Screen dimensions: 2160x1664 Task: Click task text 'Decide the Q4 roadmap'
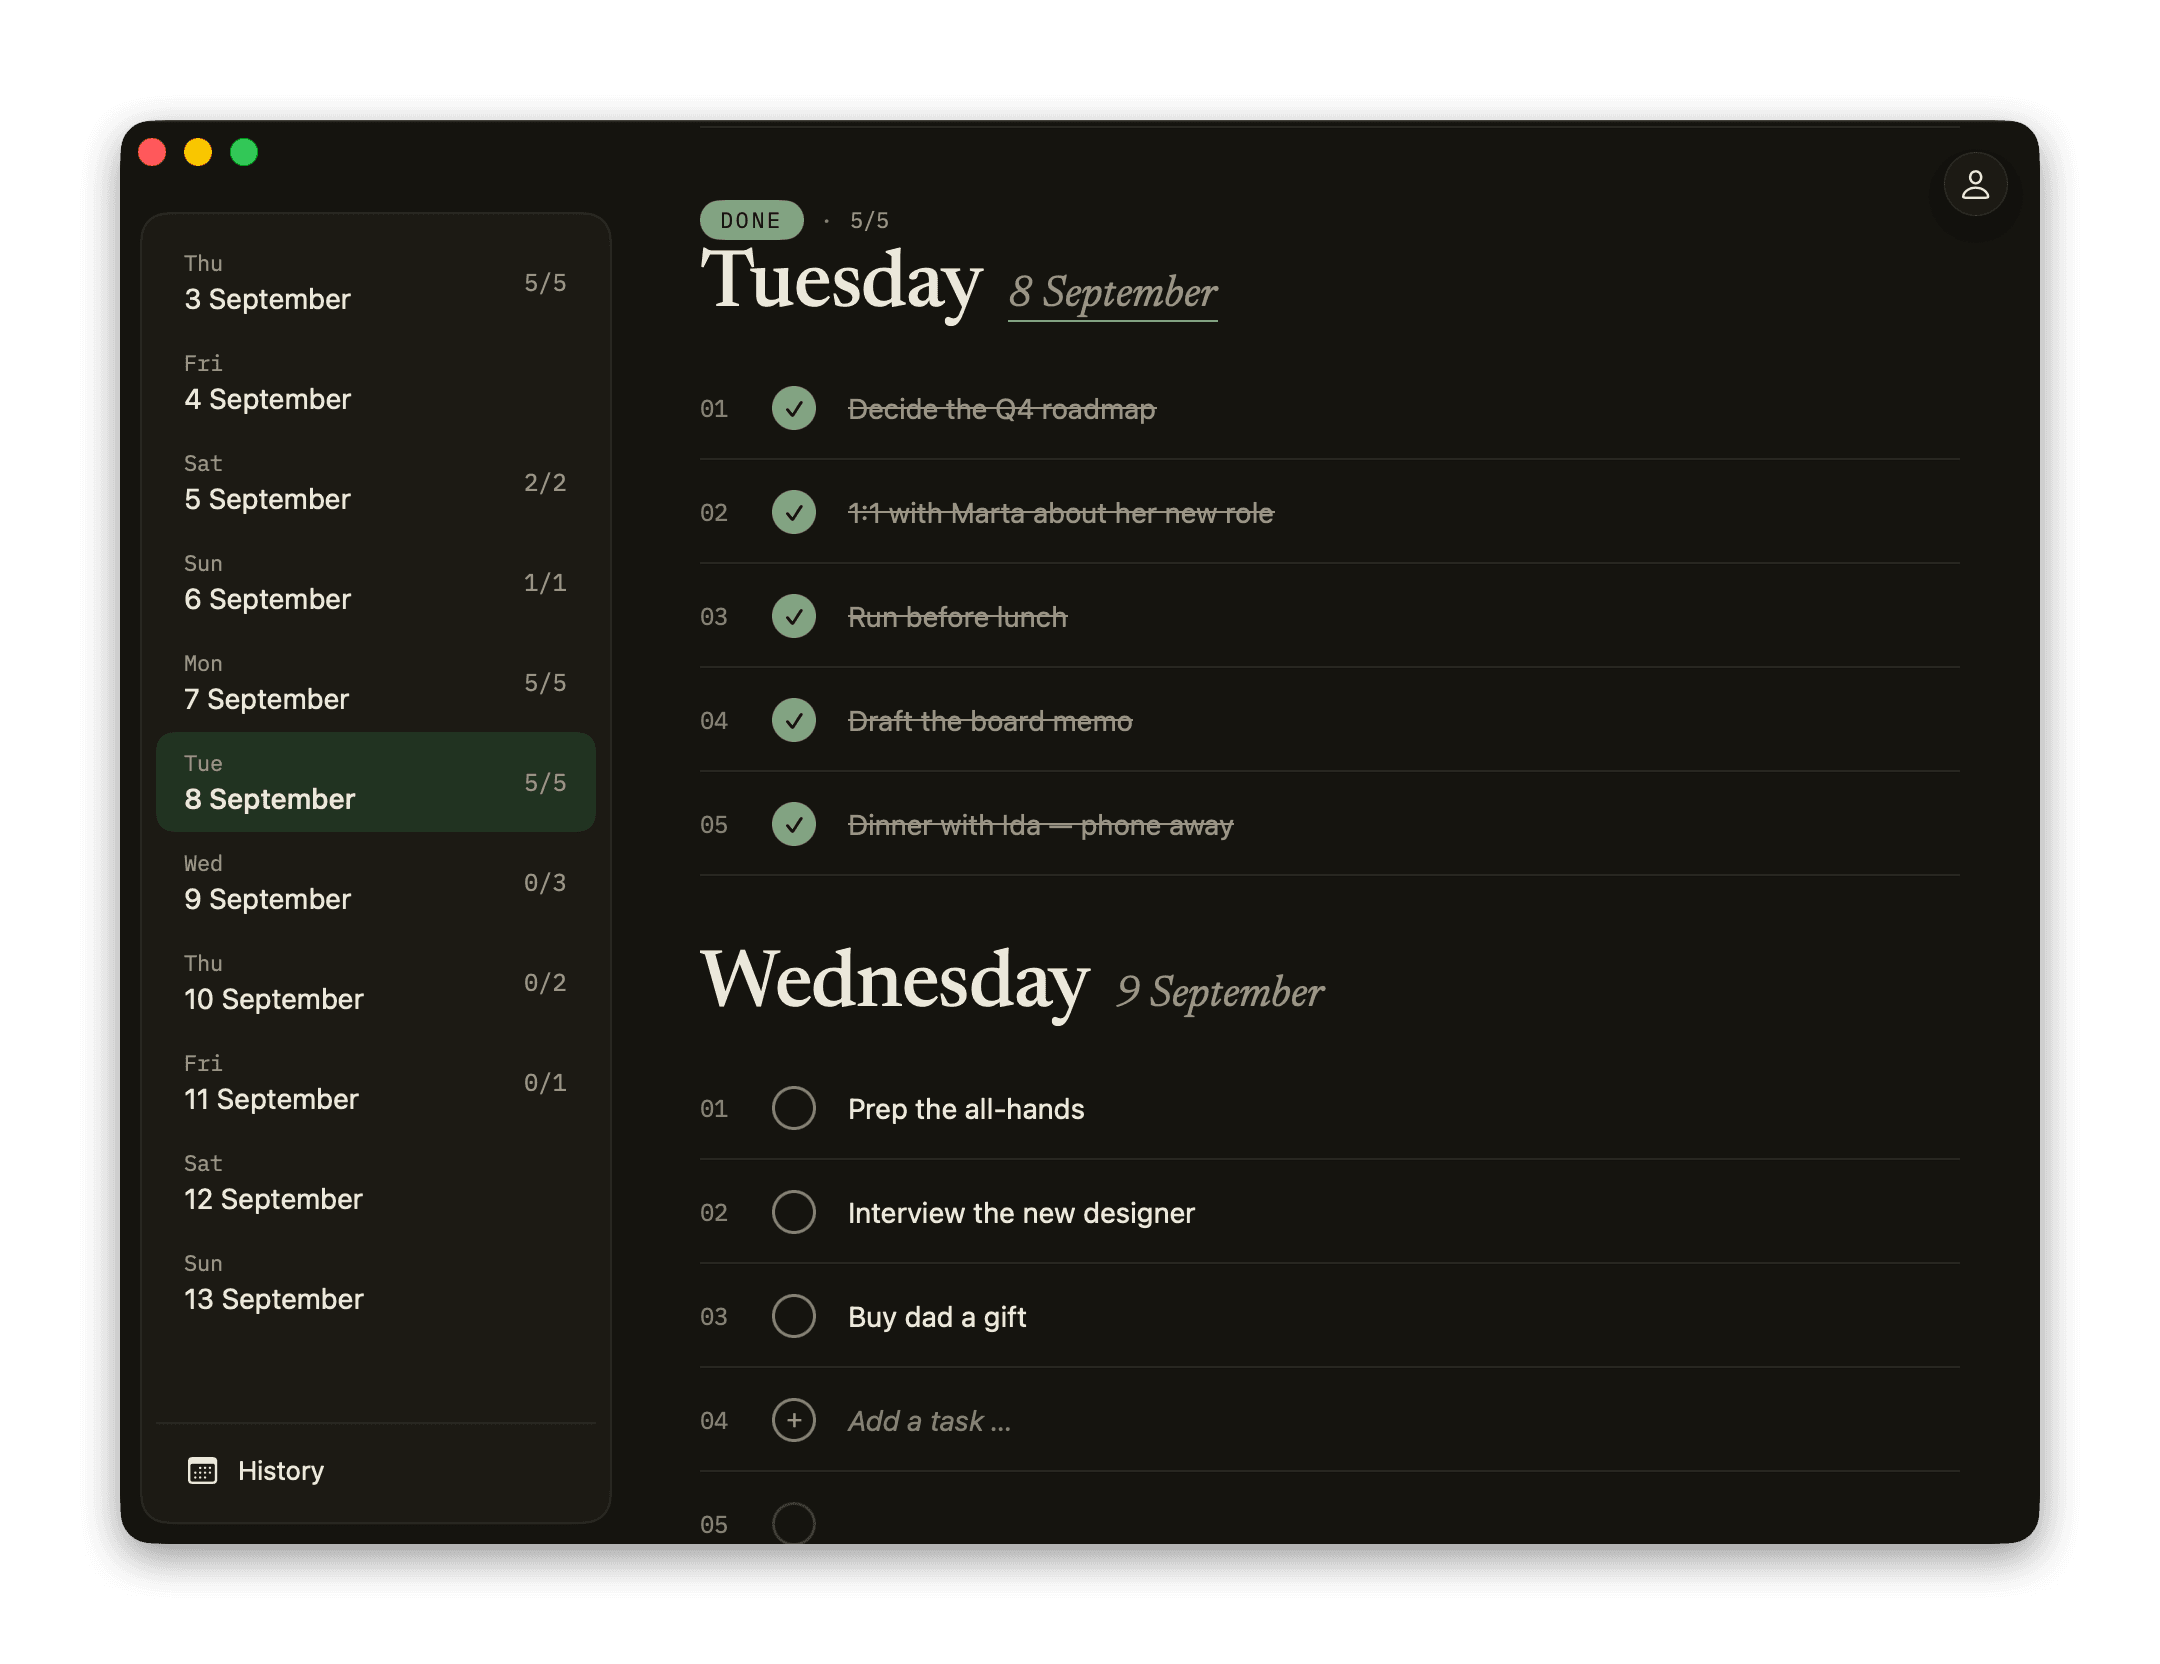(1001, 409)
